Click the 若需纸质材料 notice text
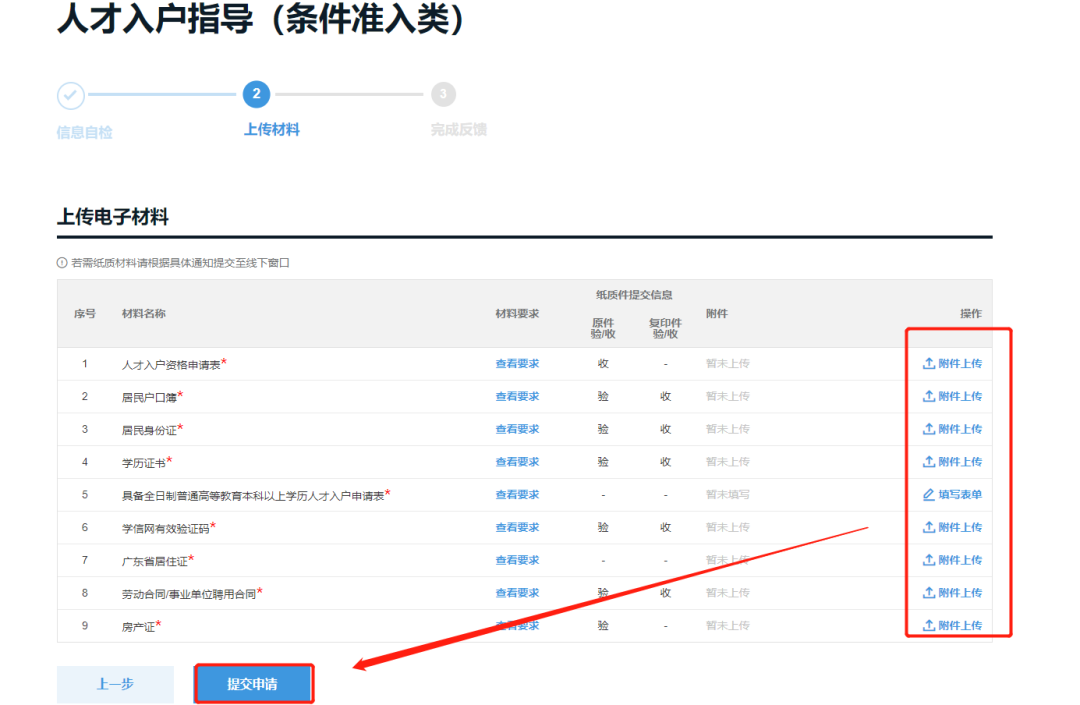The width and height of the screenshot is (1080, 705). [x=180, y=263]
